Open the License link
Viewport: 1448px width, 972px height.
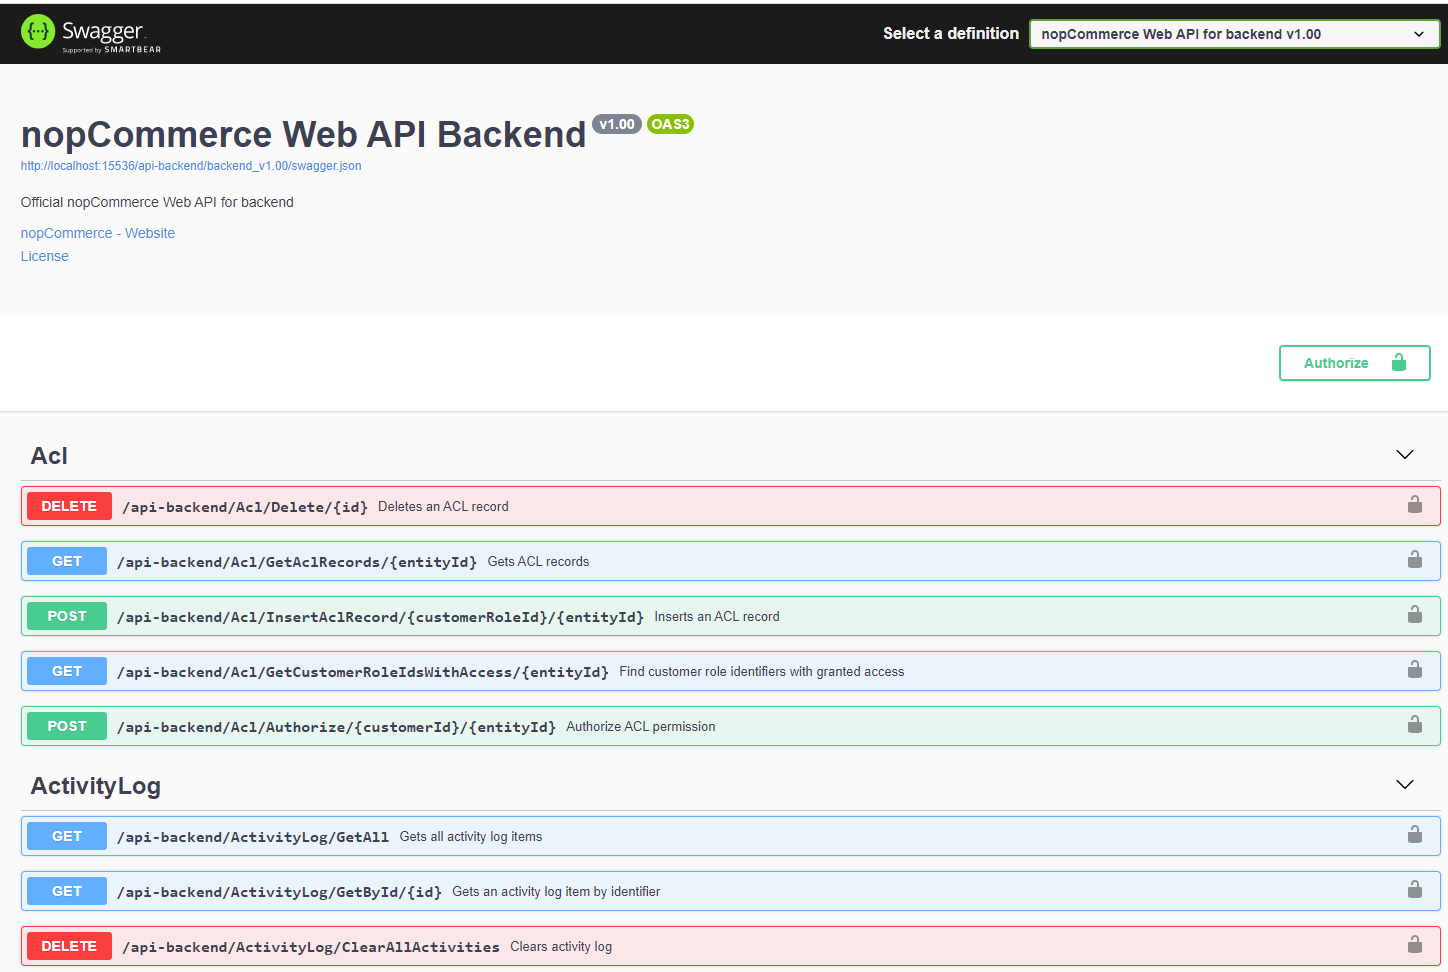pos(45,256)
